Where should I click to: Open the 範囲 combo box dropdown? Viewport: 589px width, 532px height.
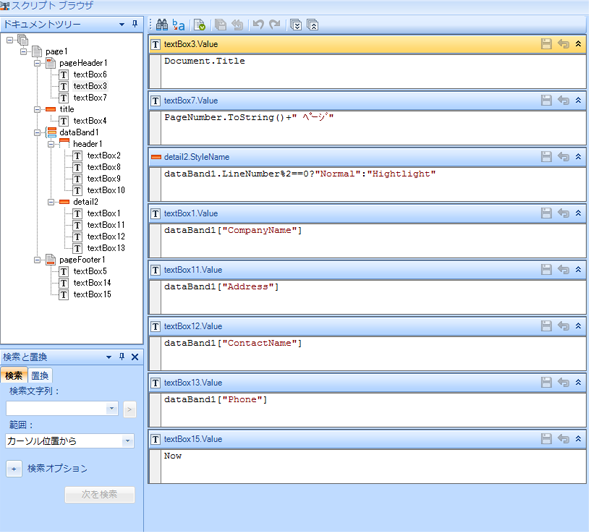tap(127, 441)
